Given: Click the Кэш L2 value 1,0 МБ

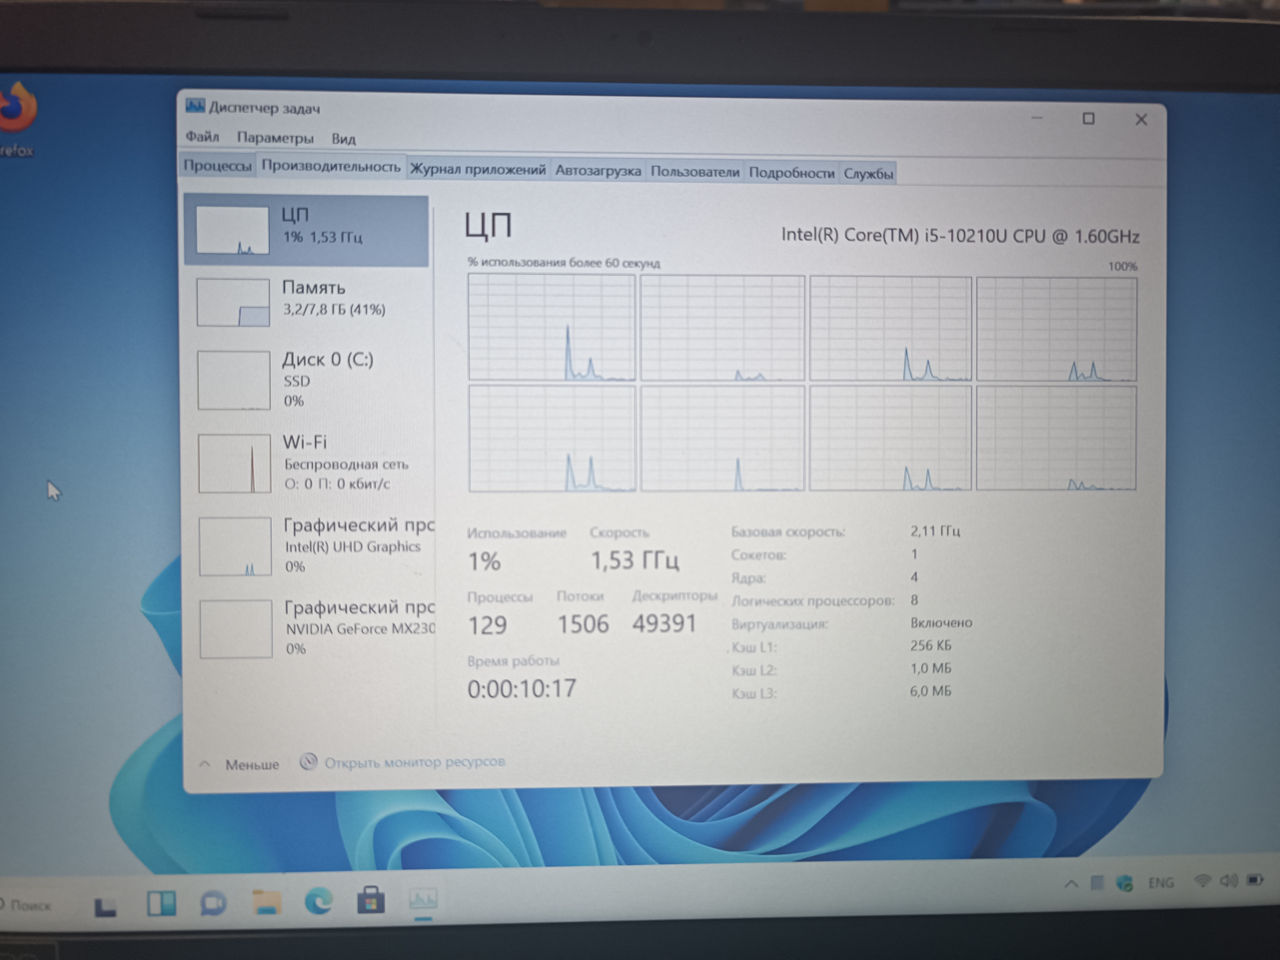Looking at the screenshot, I should [x=930, y=668].
